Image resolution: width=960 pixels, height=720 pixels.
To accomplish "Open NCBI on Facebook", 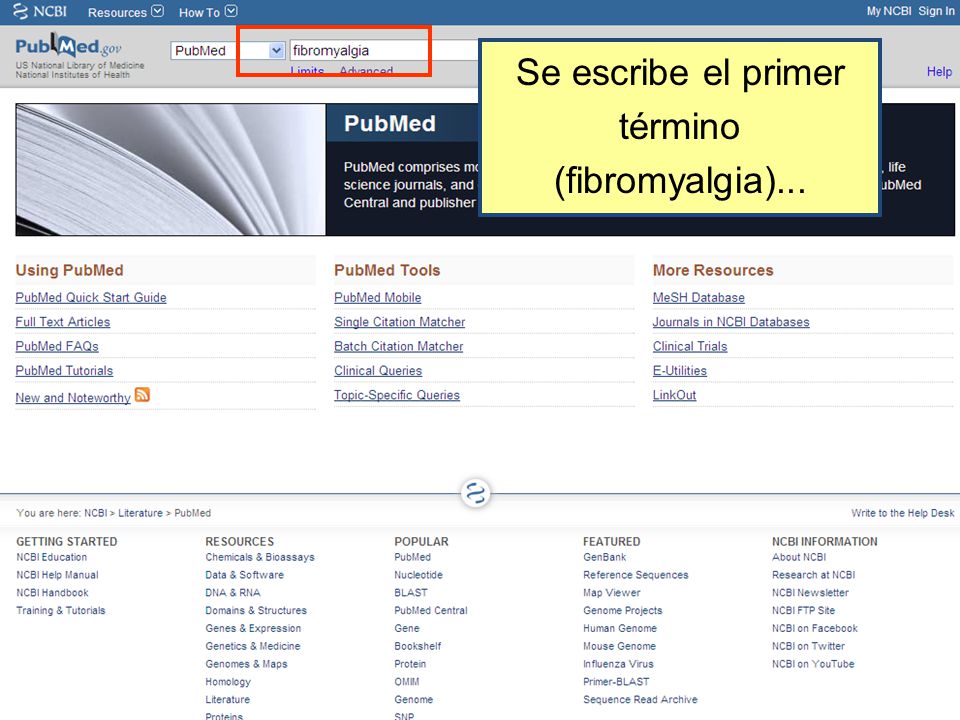I will [x=814, y=628].
